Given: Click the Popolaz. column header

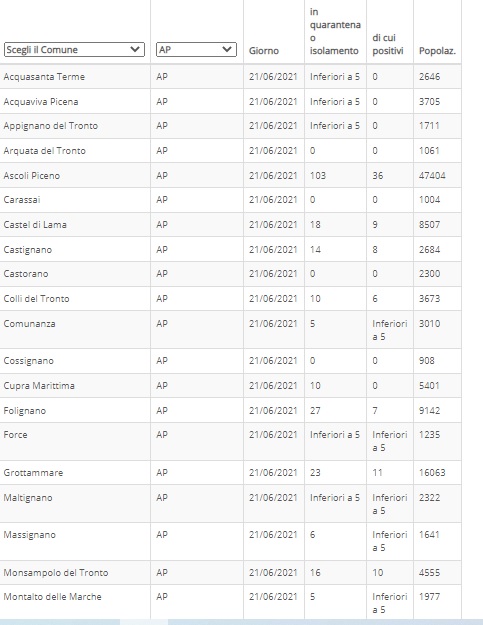Looking at the screenshot, I should pyautogui.click(x=437, y=51).
